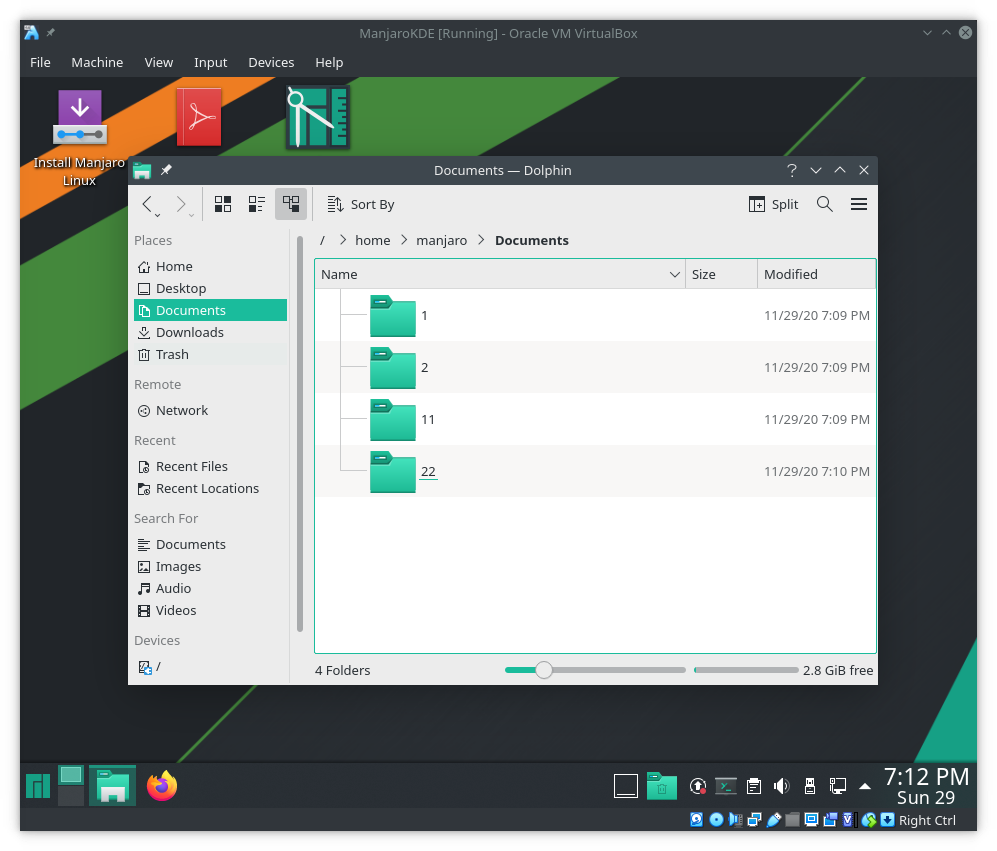Expand hidden system tray icons arrow
997x851 pixels.
[x=865, y=787]
